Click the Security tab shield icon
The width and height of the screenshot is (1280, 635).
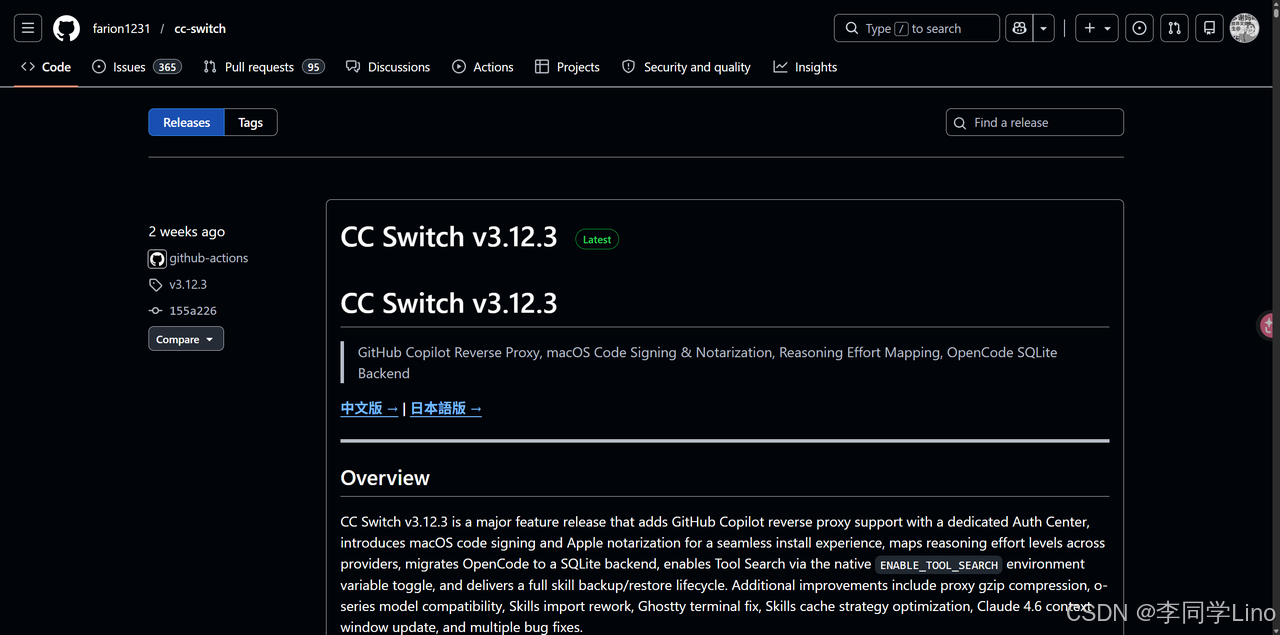point(629,67)
